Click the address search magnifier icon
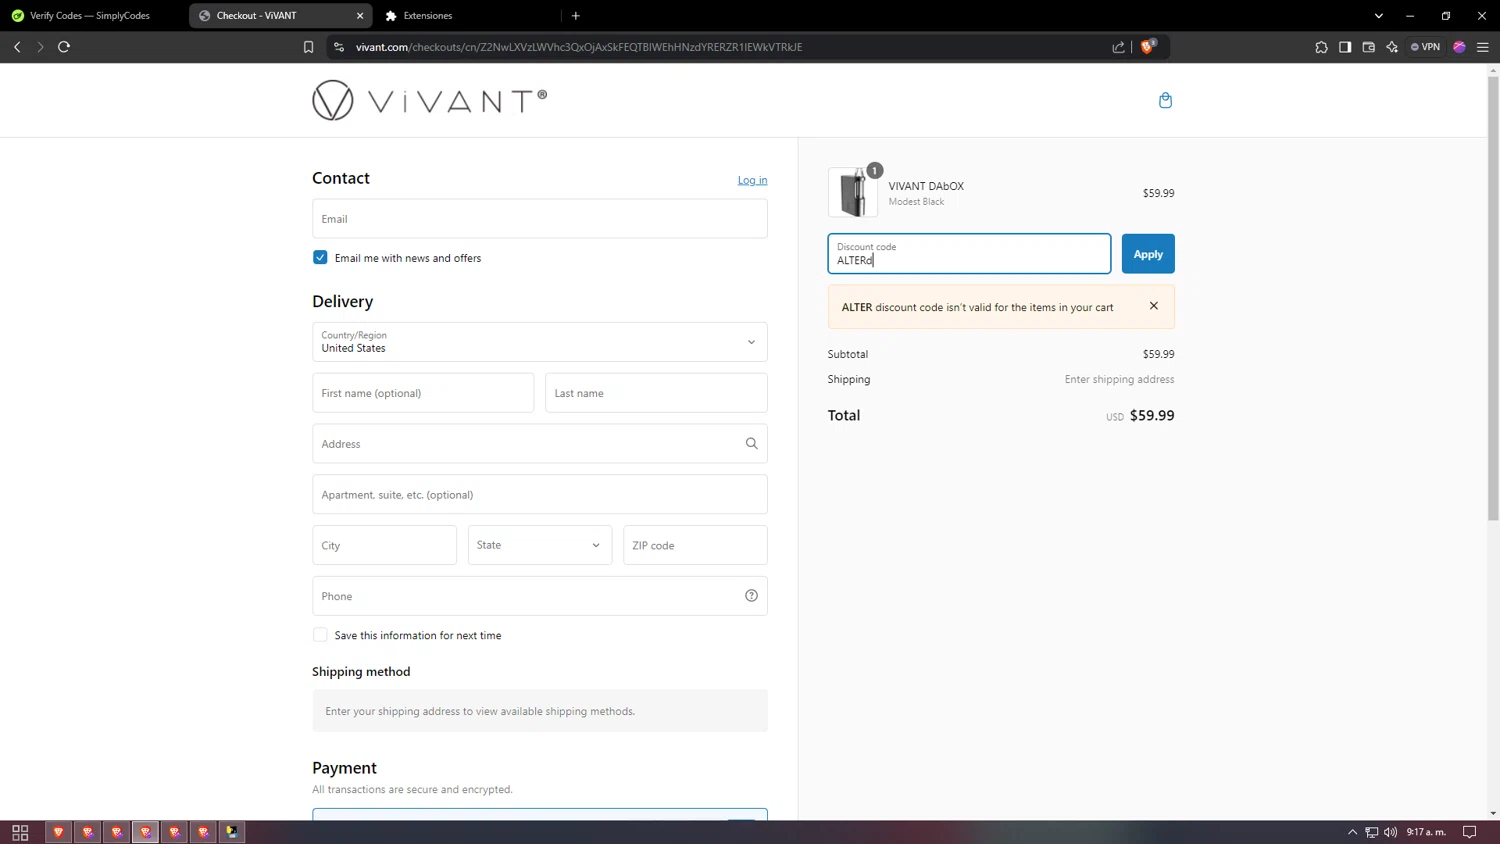Viewport: 1500px width, 844px height. click(x=751, y=444)
